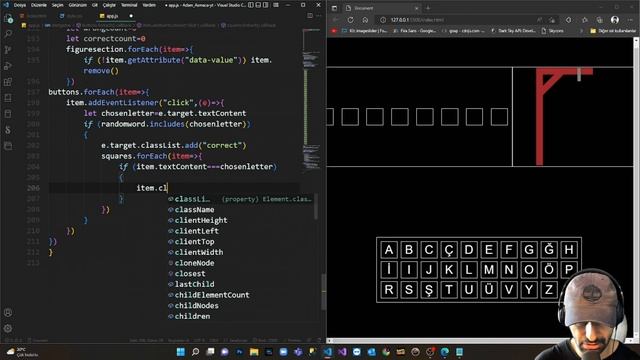Choose the letter Ö on the keyboard
This screenshot has width=640, height=360.
tap(549, 269)
